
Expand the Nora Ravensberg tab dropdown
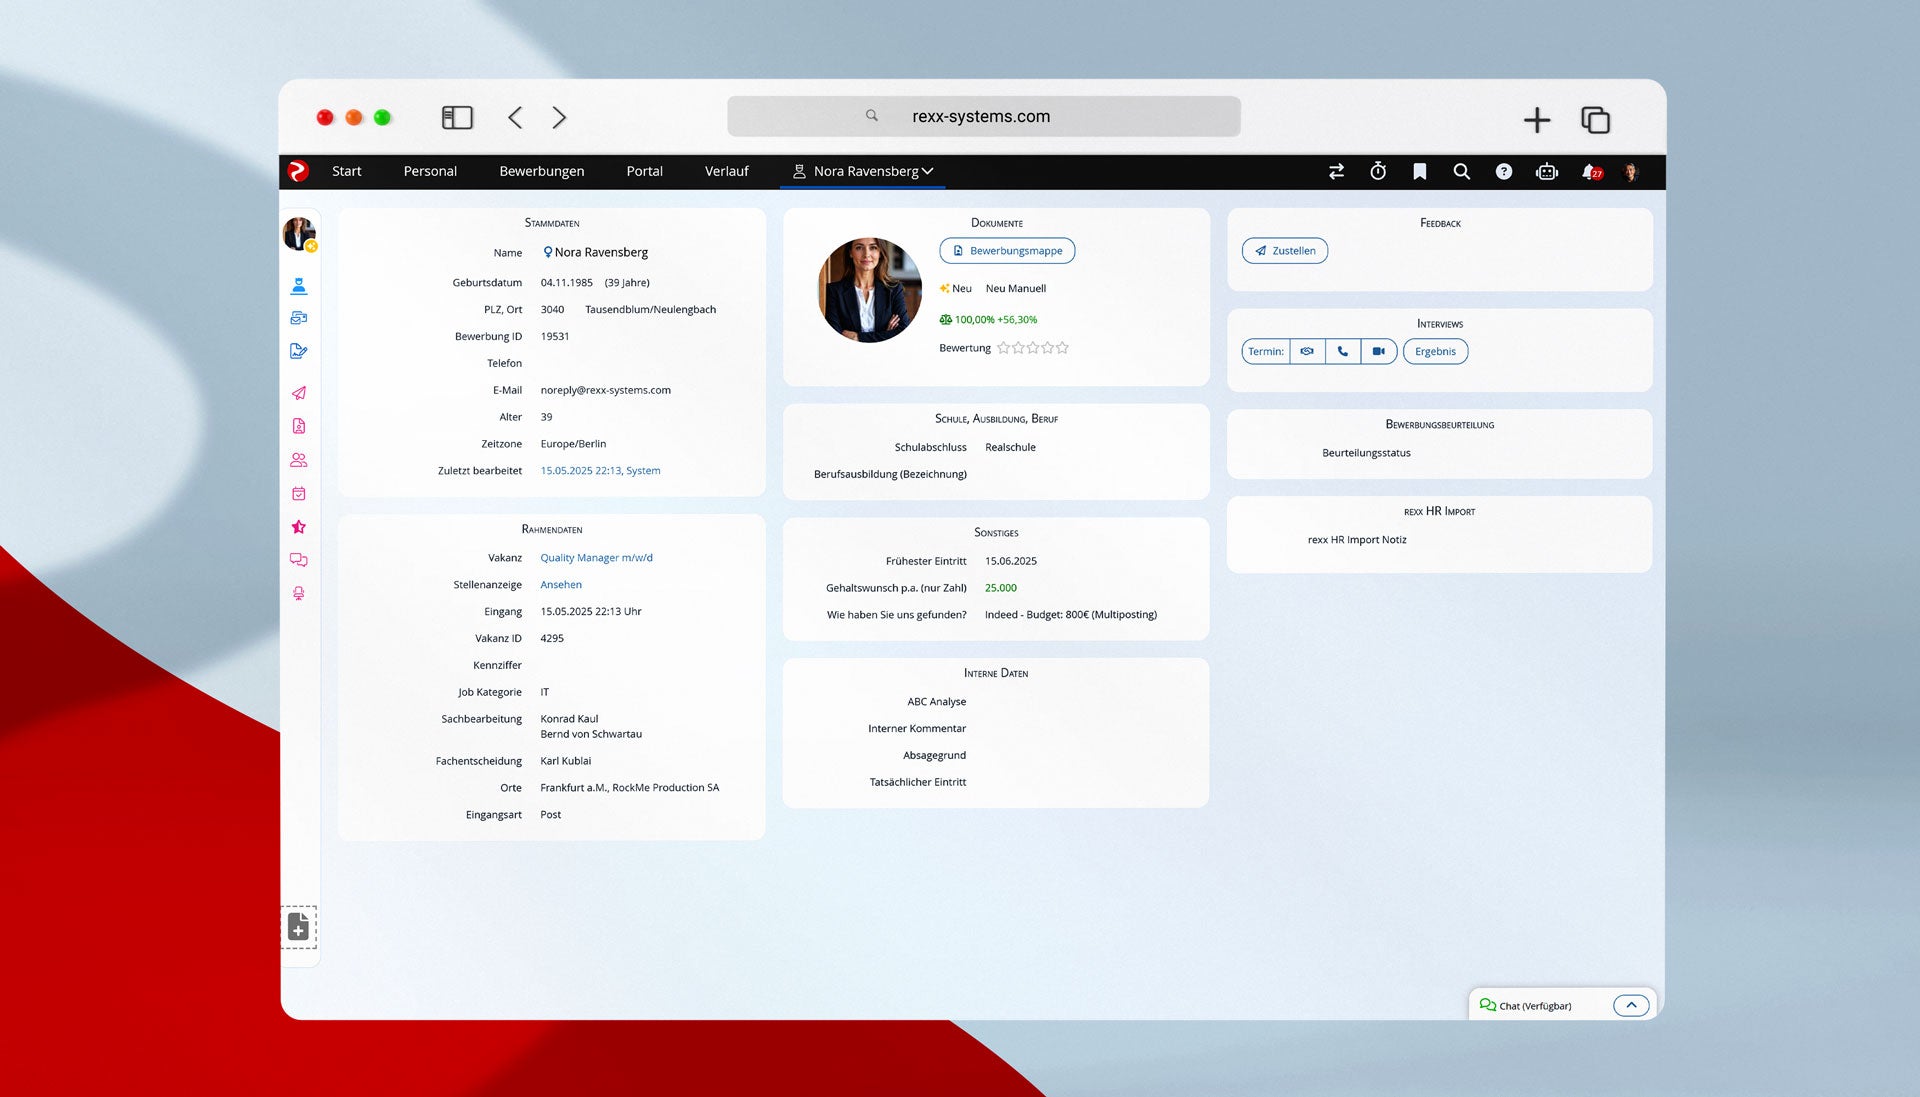(x=928, y=171)
